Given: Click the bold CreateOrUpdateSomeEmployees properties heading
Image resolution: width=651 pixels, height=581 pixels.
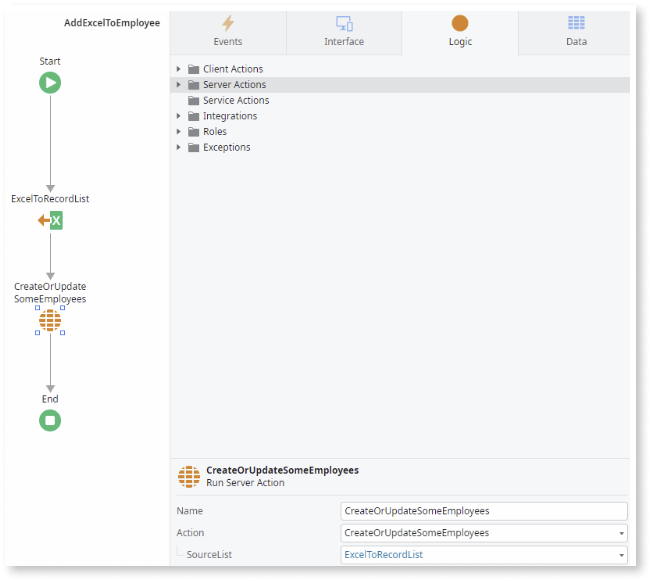Looking at the screenshot, I should pos(282,470).
